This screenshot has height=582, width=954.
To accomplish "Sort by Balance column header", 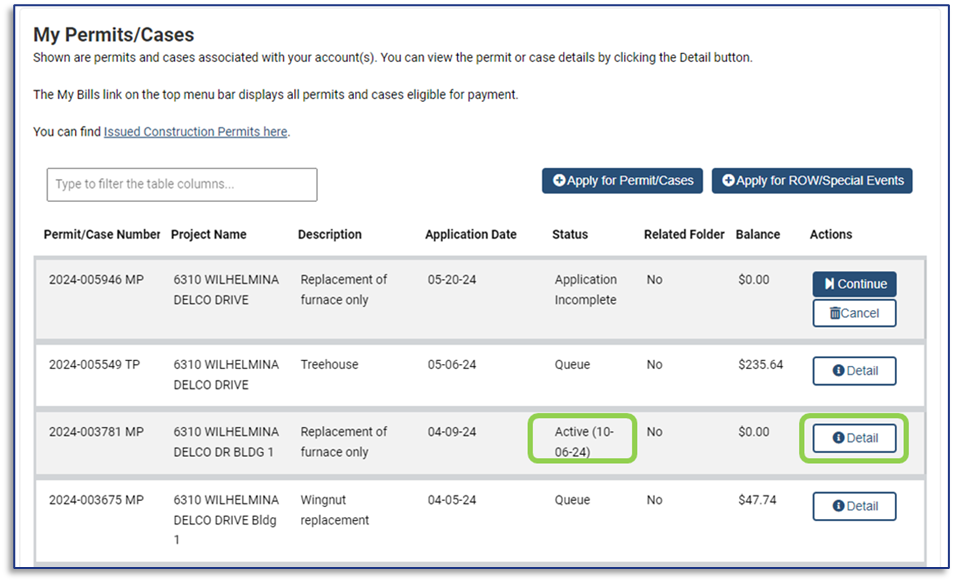I will [757, 235].
